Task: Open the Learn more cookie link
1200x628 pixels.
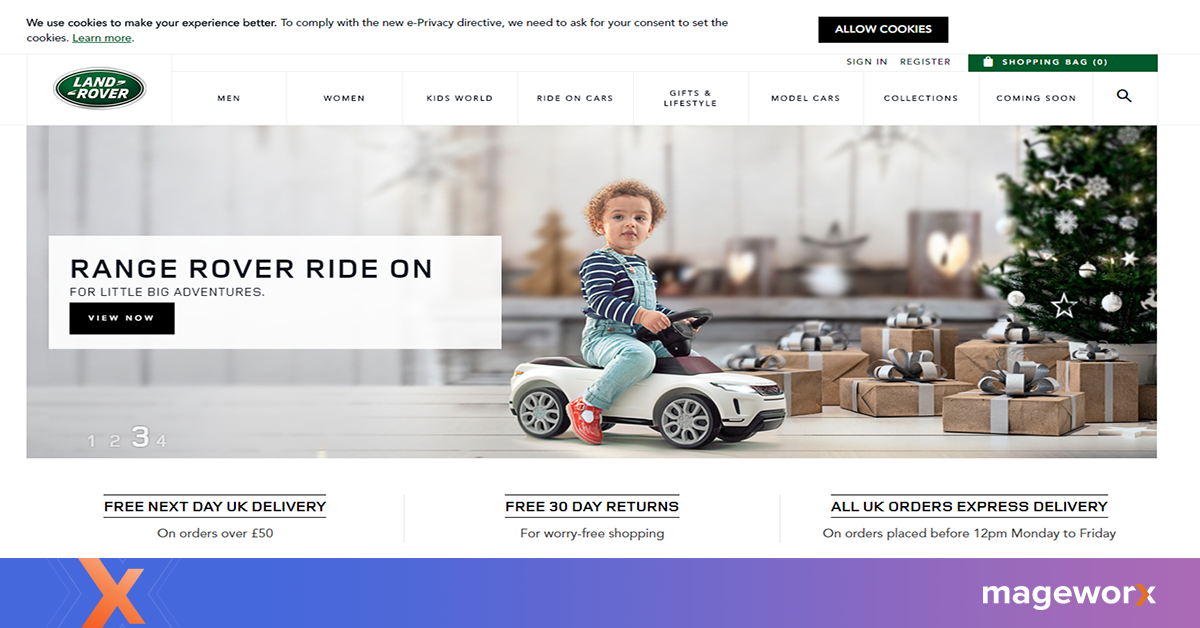Action: pos(102,38)
